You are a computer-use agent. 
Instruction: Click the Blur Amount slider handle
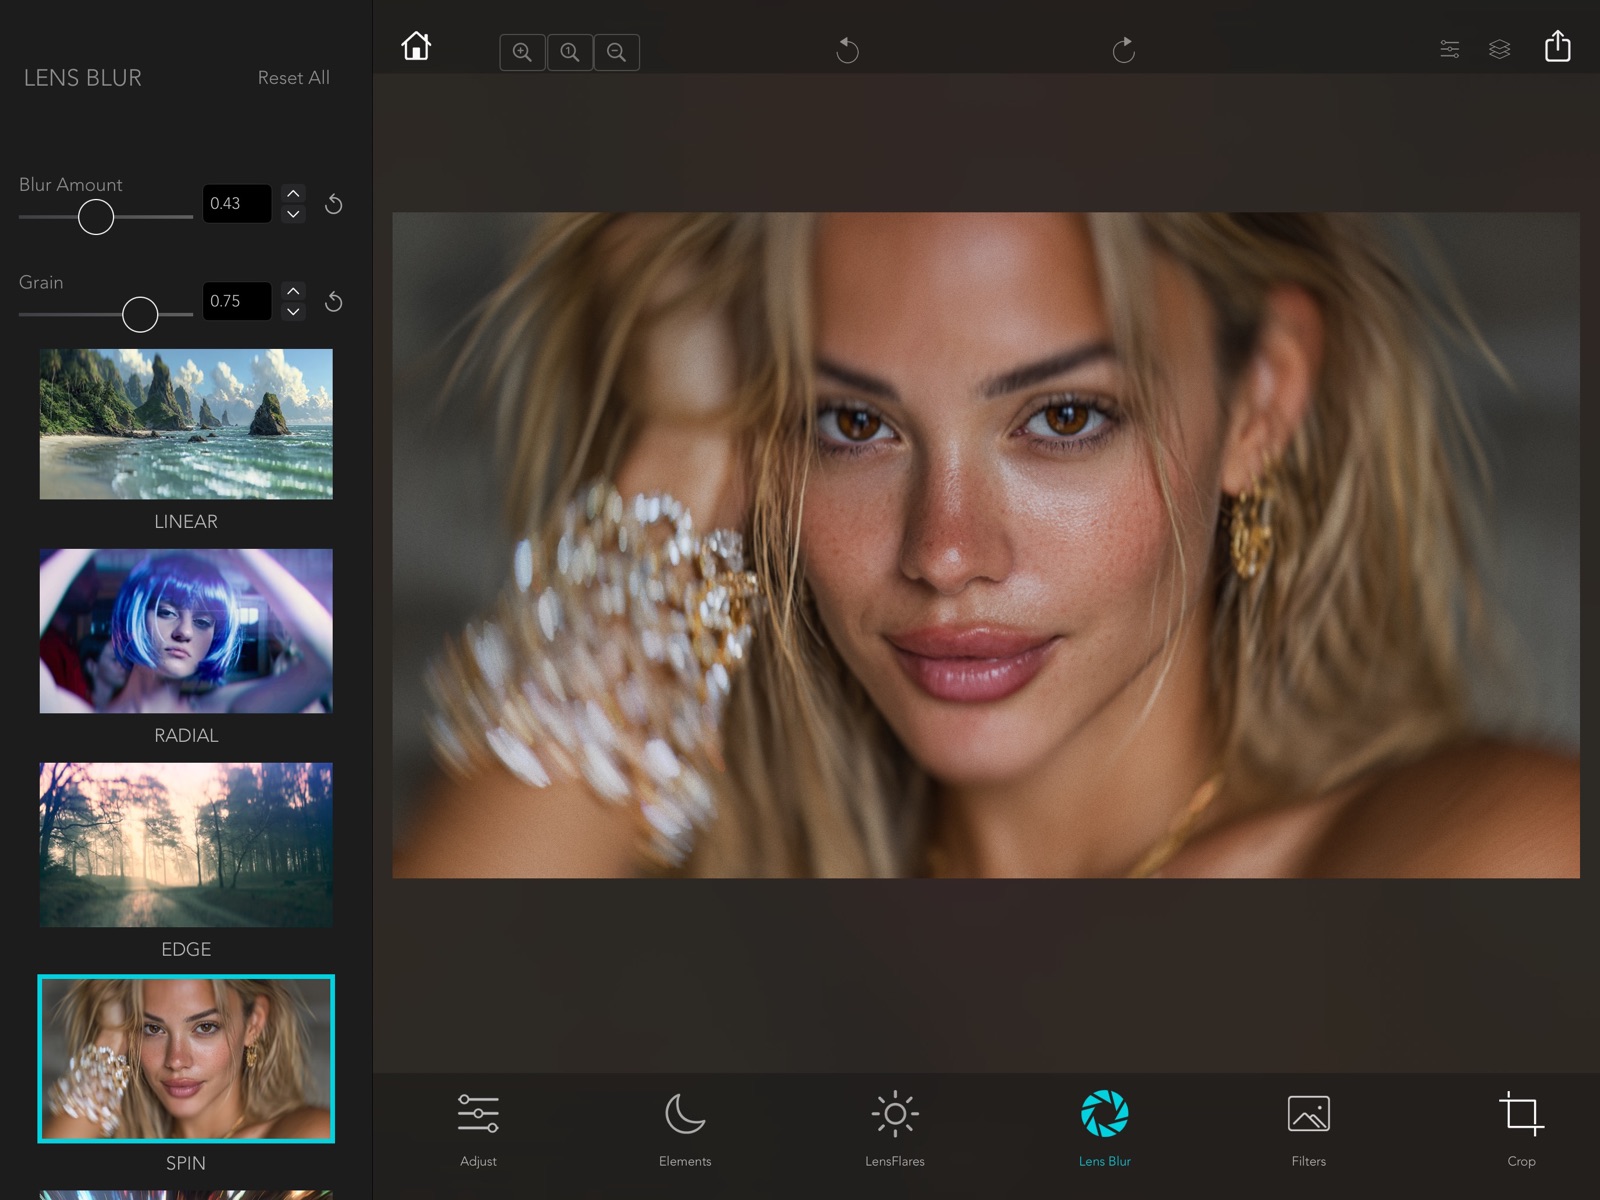pos(96,217)
